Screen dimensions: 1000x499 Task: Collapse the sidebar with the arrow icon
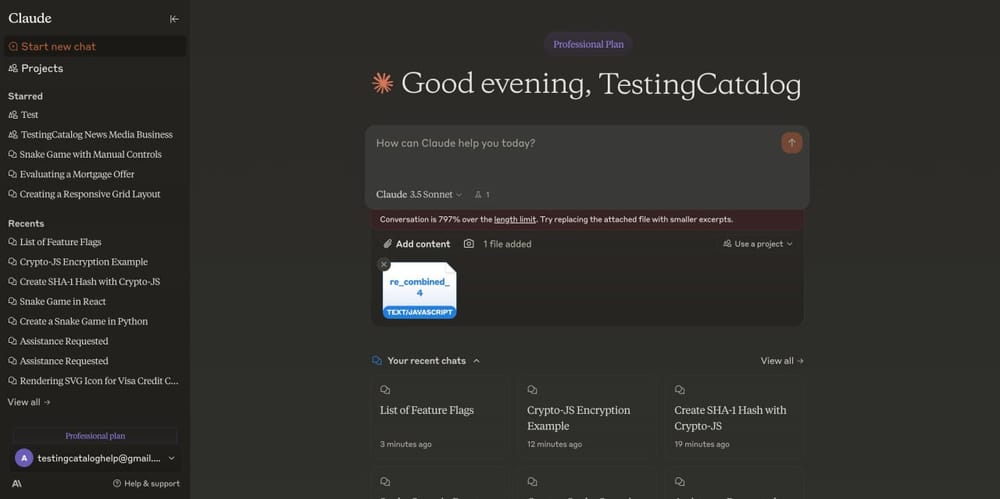coord(174,19)
